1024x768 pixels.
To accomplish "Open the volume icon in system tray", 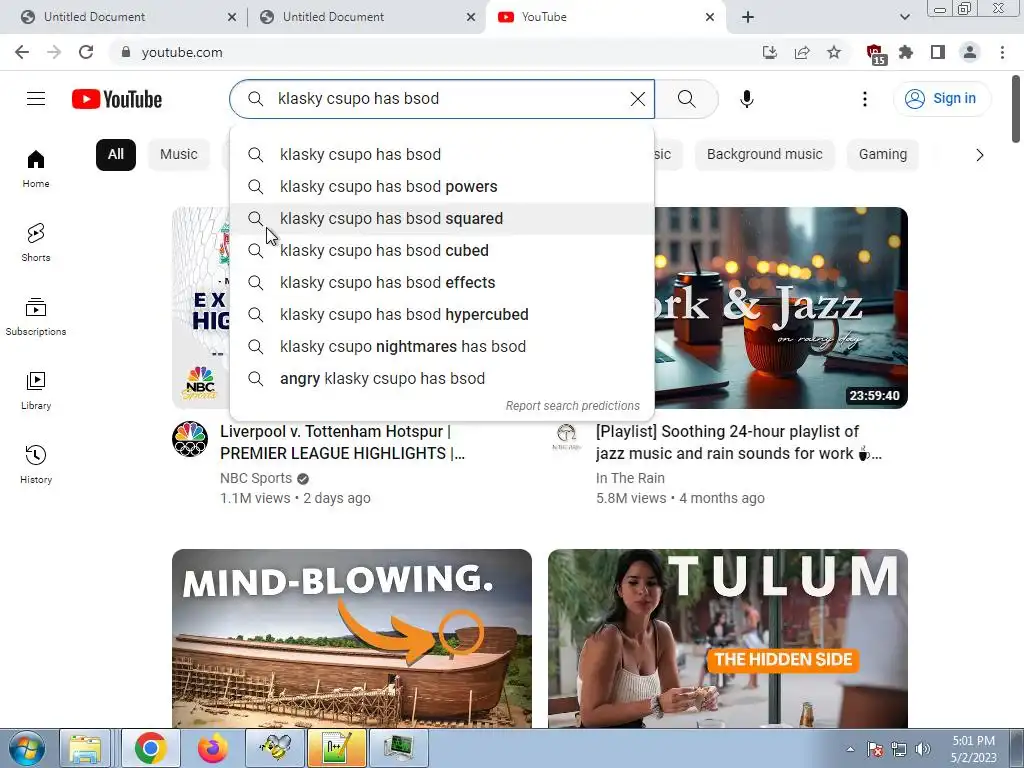I will pos(923,749).
